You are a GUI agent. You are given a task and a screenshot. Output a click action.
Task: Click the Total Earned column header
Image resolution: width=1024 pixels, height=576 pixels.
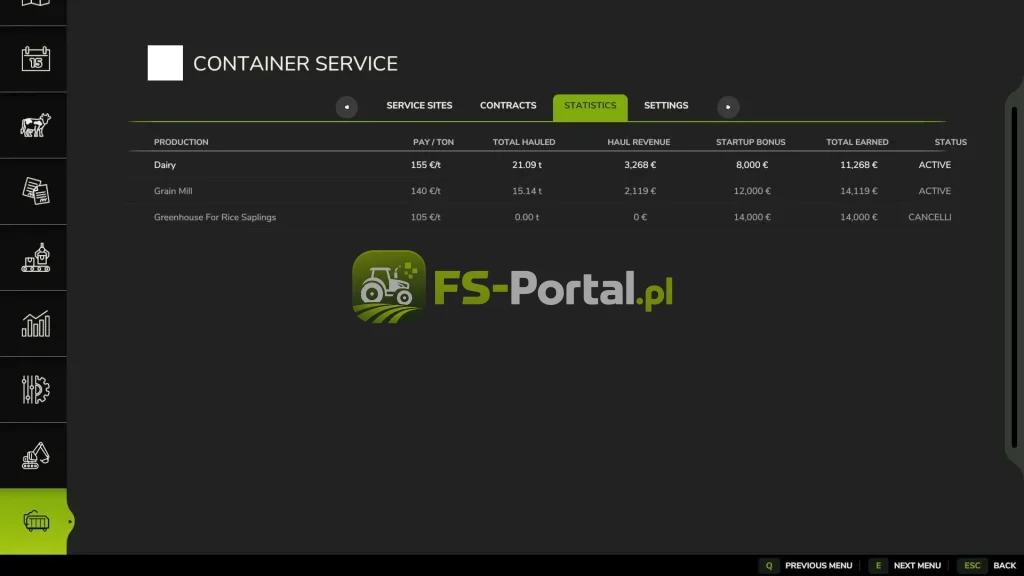[x=857, y=142]
